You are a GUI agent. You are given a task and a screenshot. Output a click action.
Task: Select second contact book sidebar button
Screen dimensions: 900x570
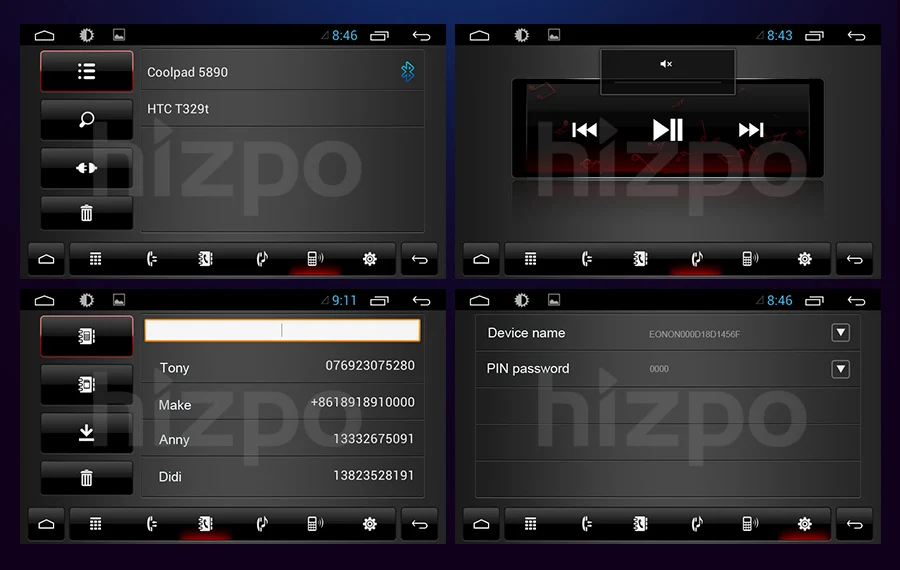coord(87,384)
